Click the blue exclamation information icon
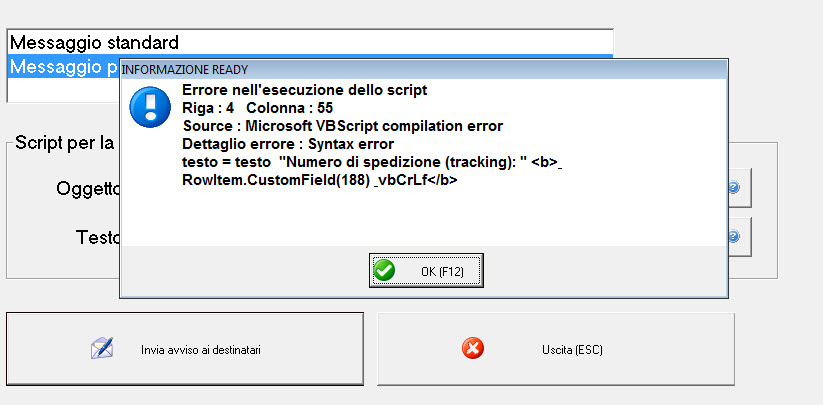Screen dimensions: 823x405 coord(150,107)
